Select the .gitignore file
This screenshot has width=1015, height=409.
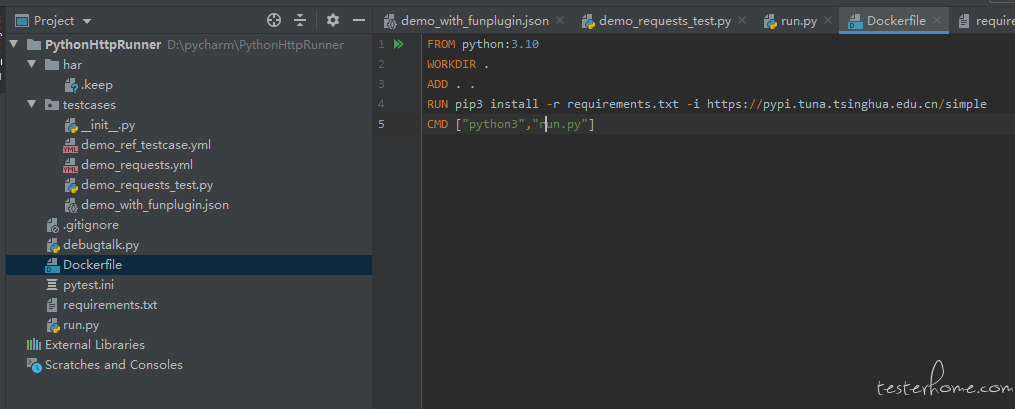tap(91, 225)
